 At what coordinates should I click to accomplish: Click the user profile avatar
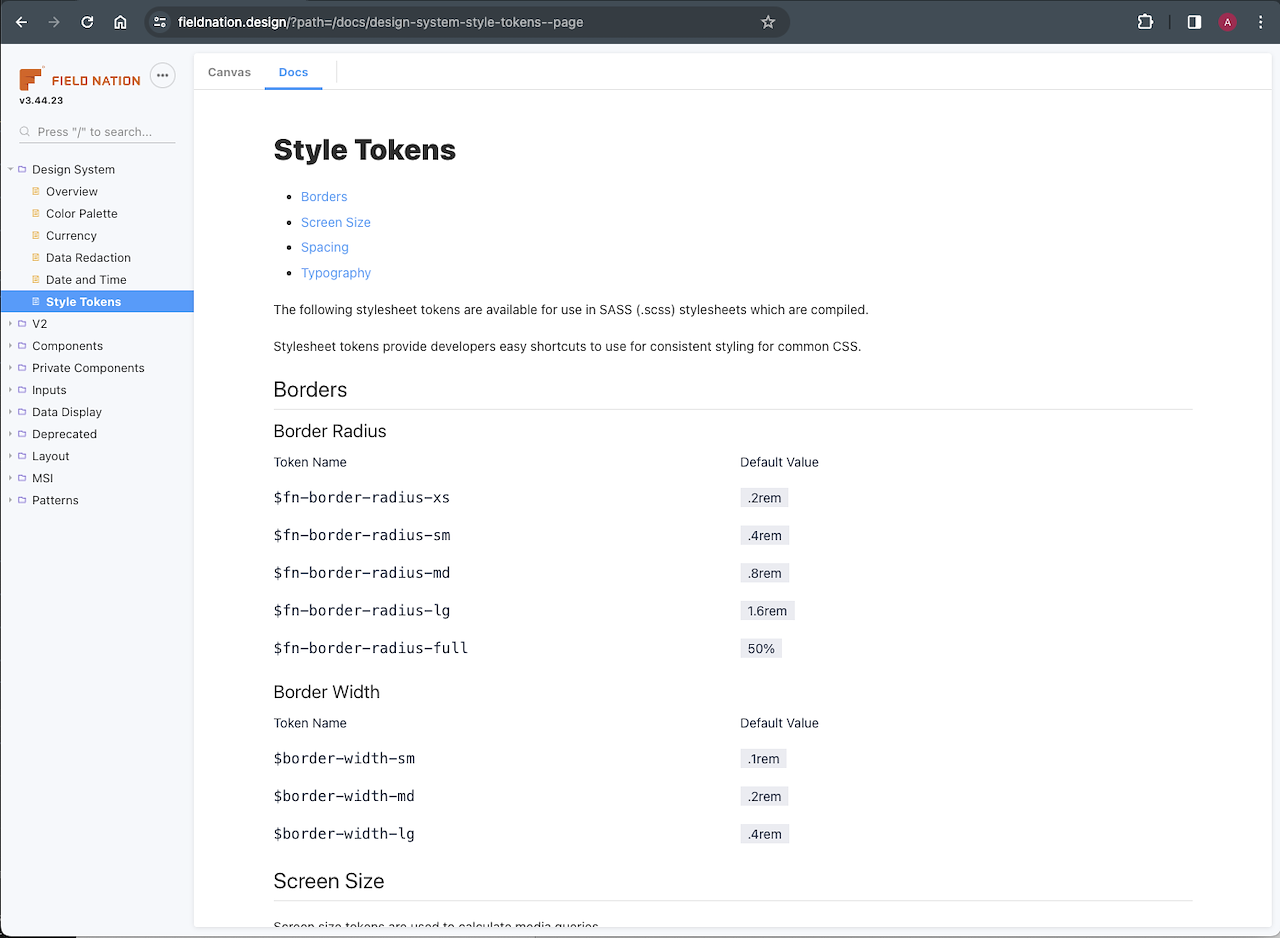pyautogui.click(x=1227, y=22)
